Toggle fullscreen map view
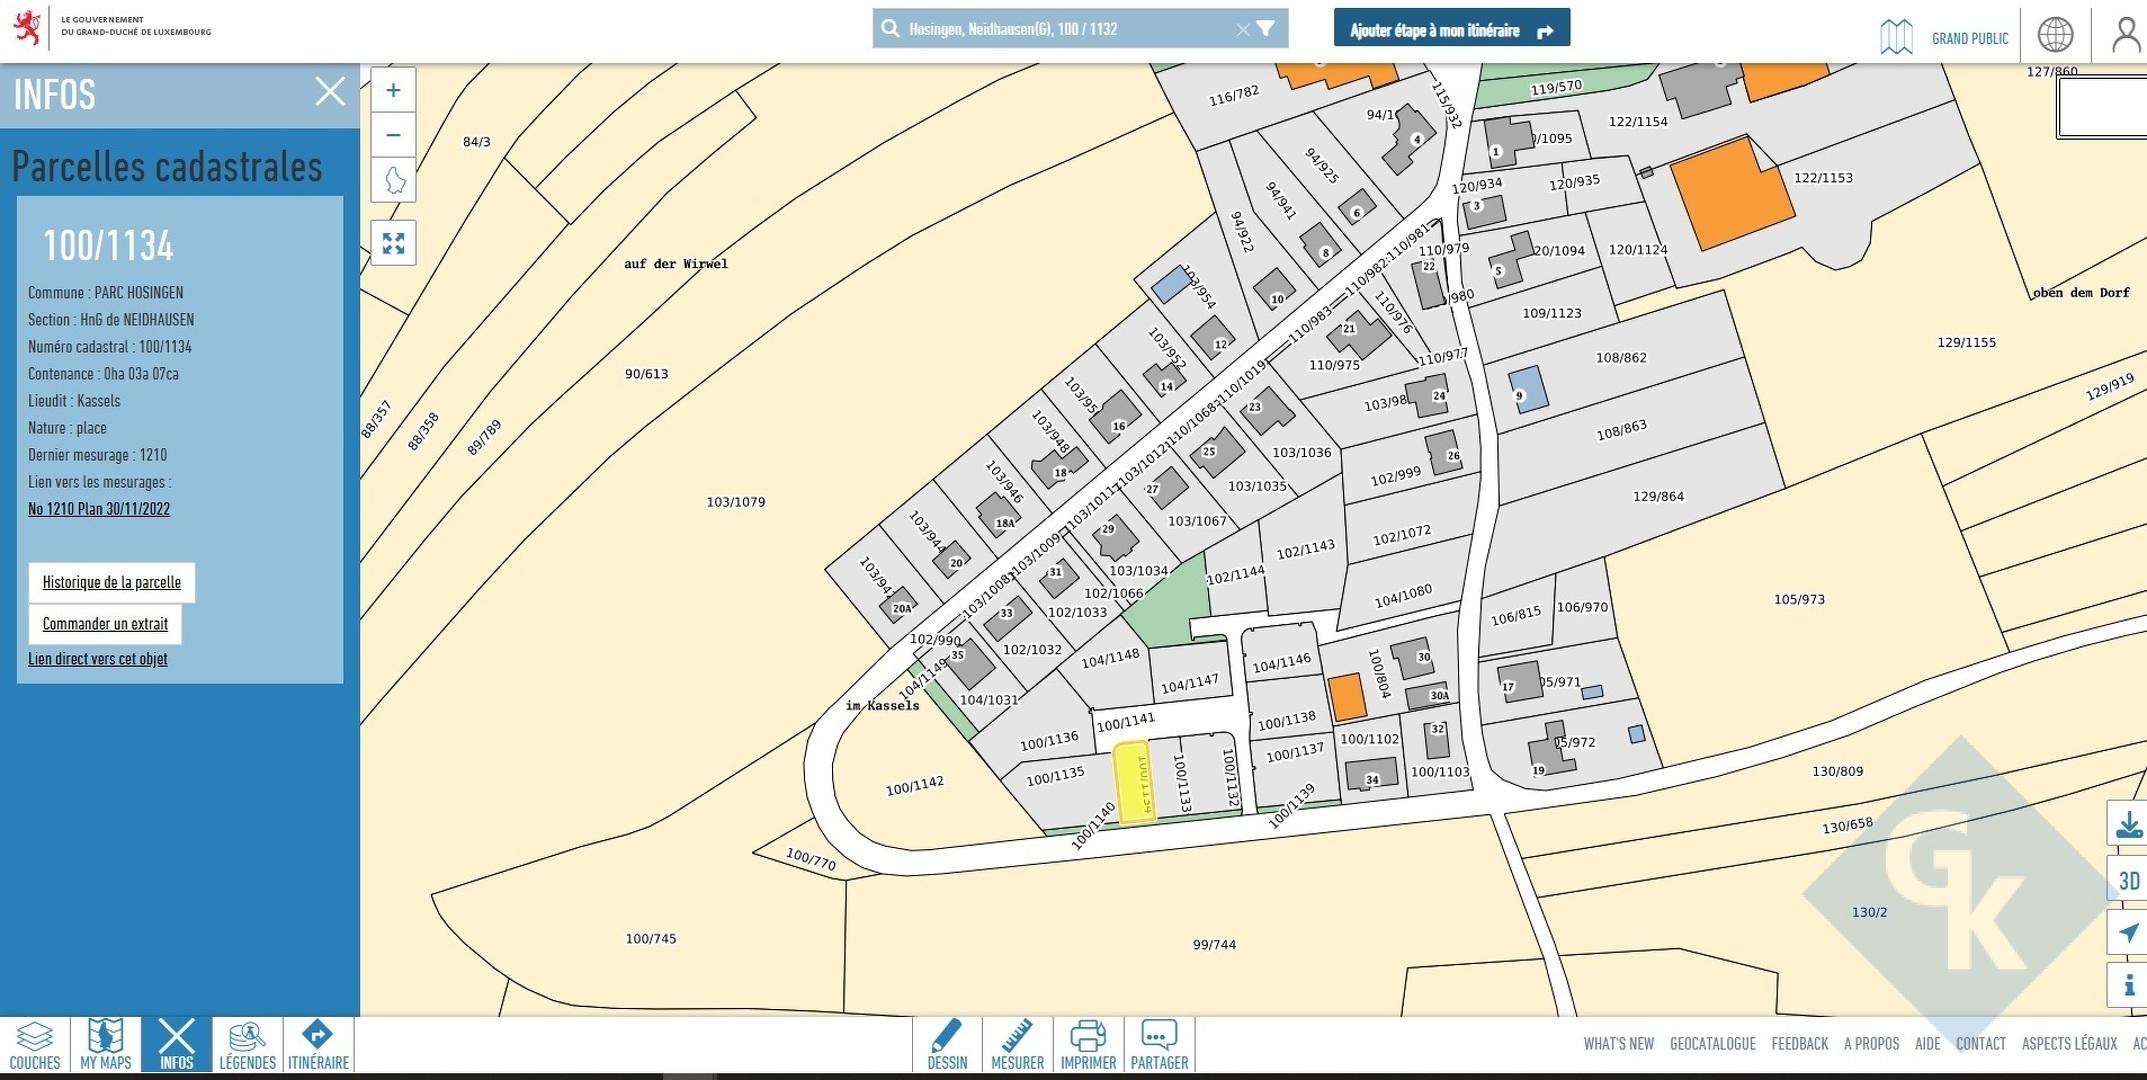 pos(393,243)
